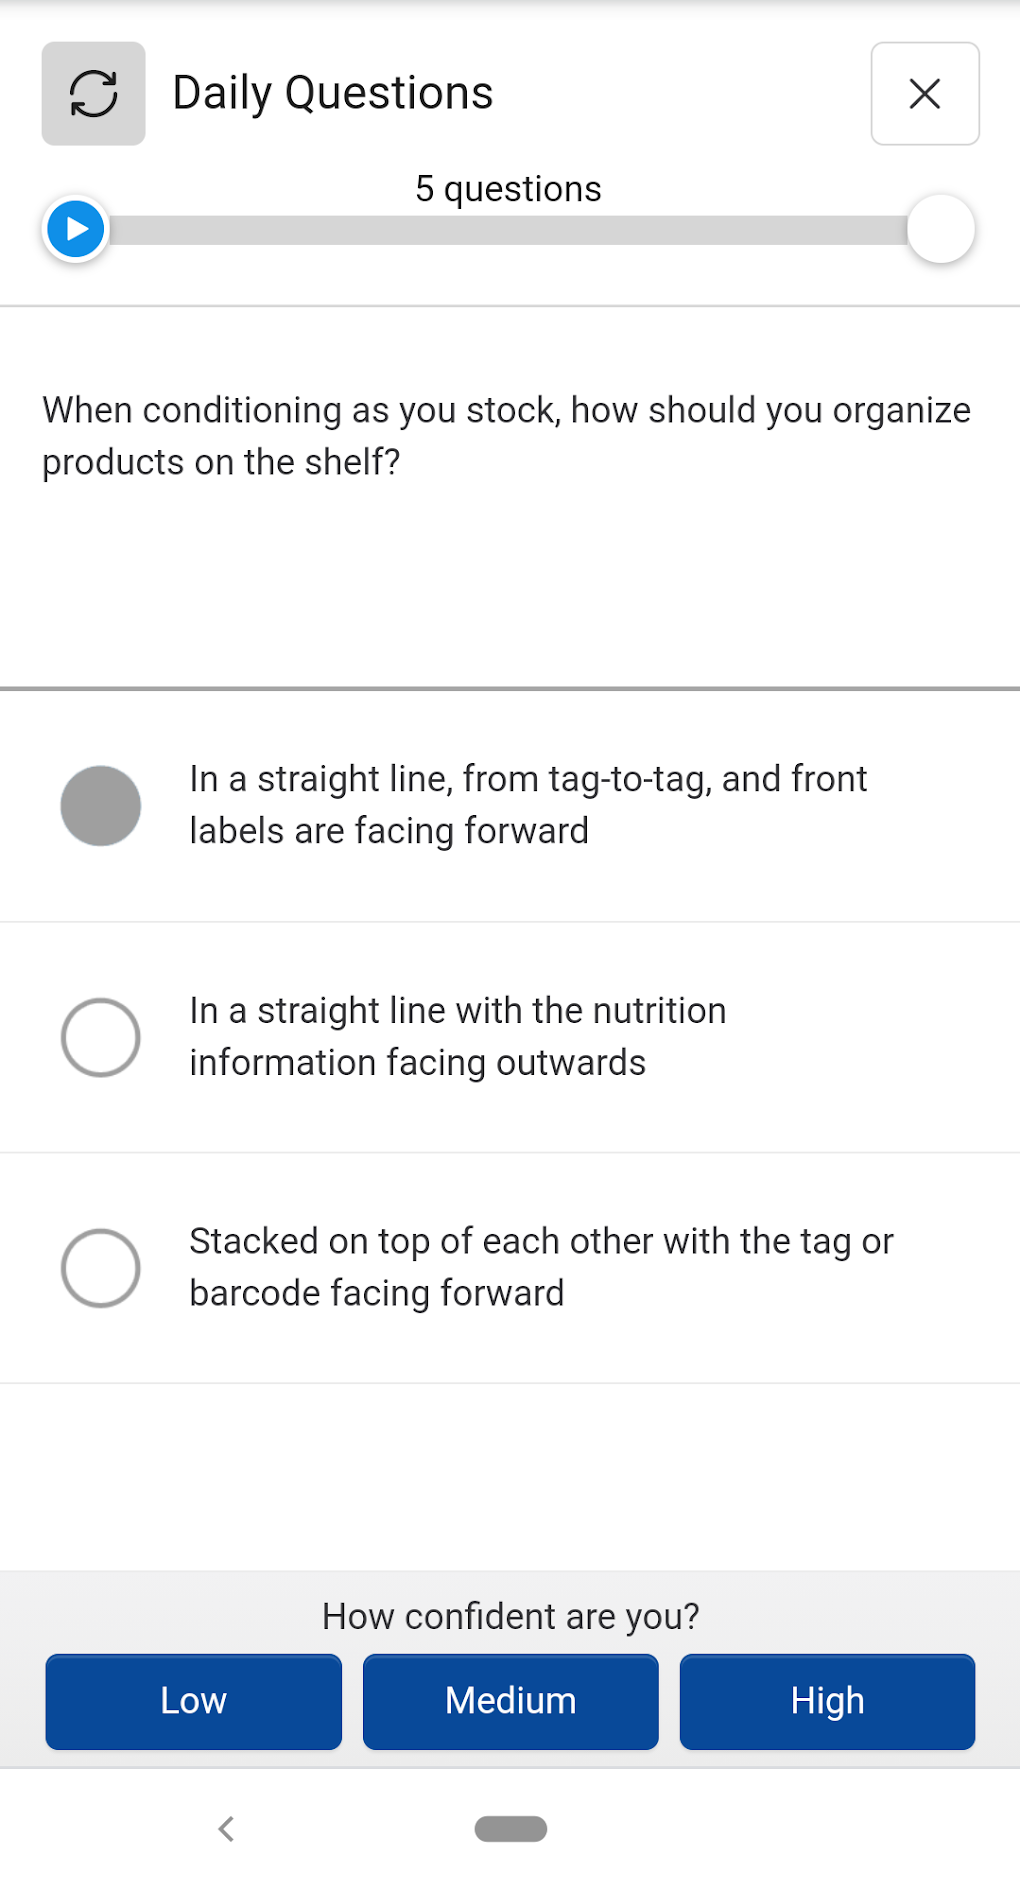Select the stacked with barcode facing forward answer
Screen dimensions: 1020x1890
click(101, 1268)
